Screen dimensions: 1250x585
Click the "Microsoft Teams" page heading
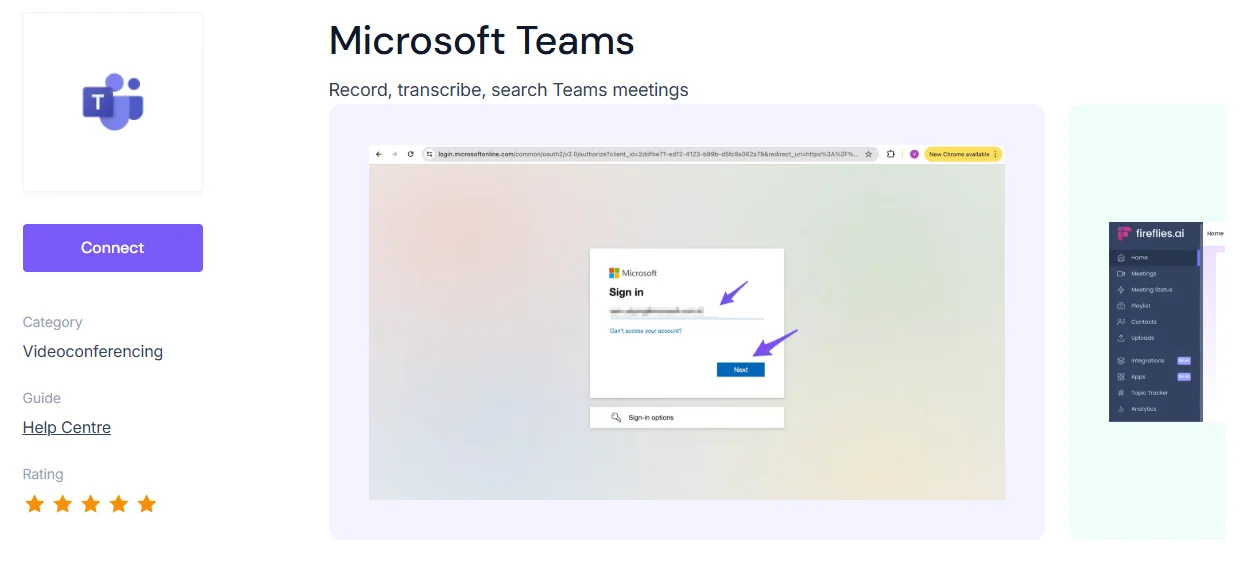pyautogui.click(x=482, y=41)
